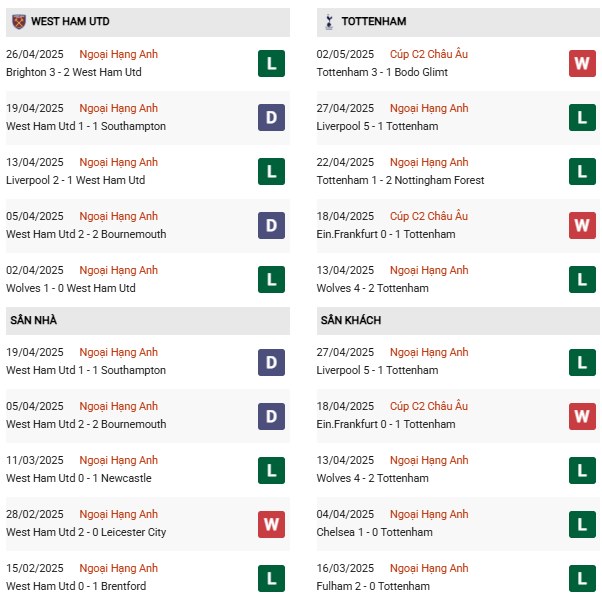Click the W badge for Tottenham 3-1 Bodo Glimt
This screenshot has width=602, height=600.
click(x=582, y=63)
